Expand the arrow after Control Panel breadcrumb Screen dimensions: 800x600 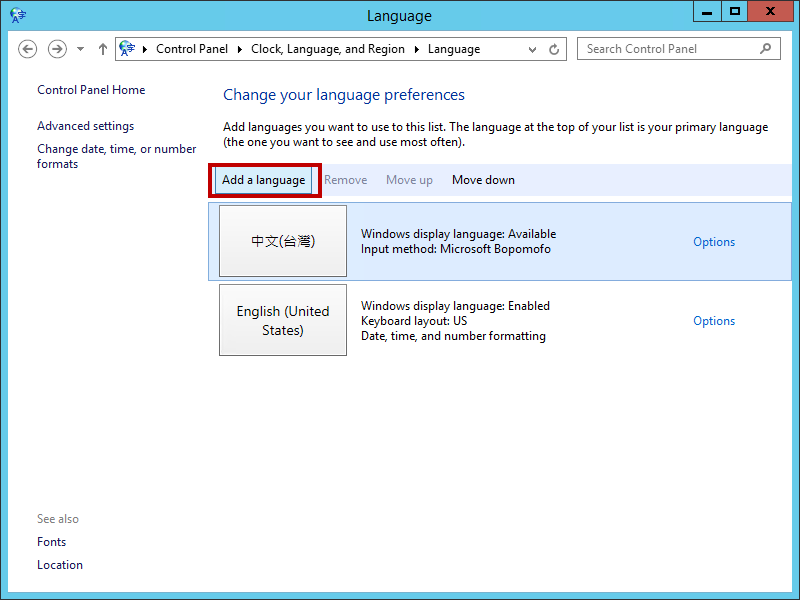(x=239, y=49)
